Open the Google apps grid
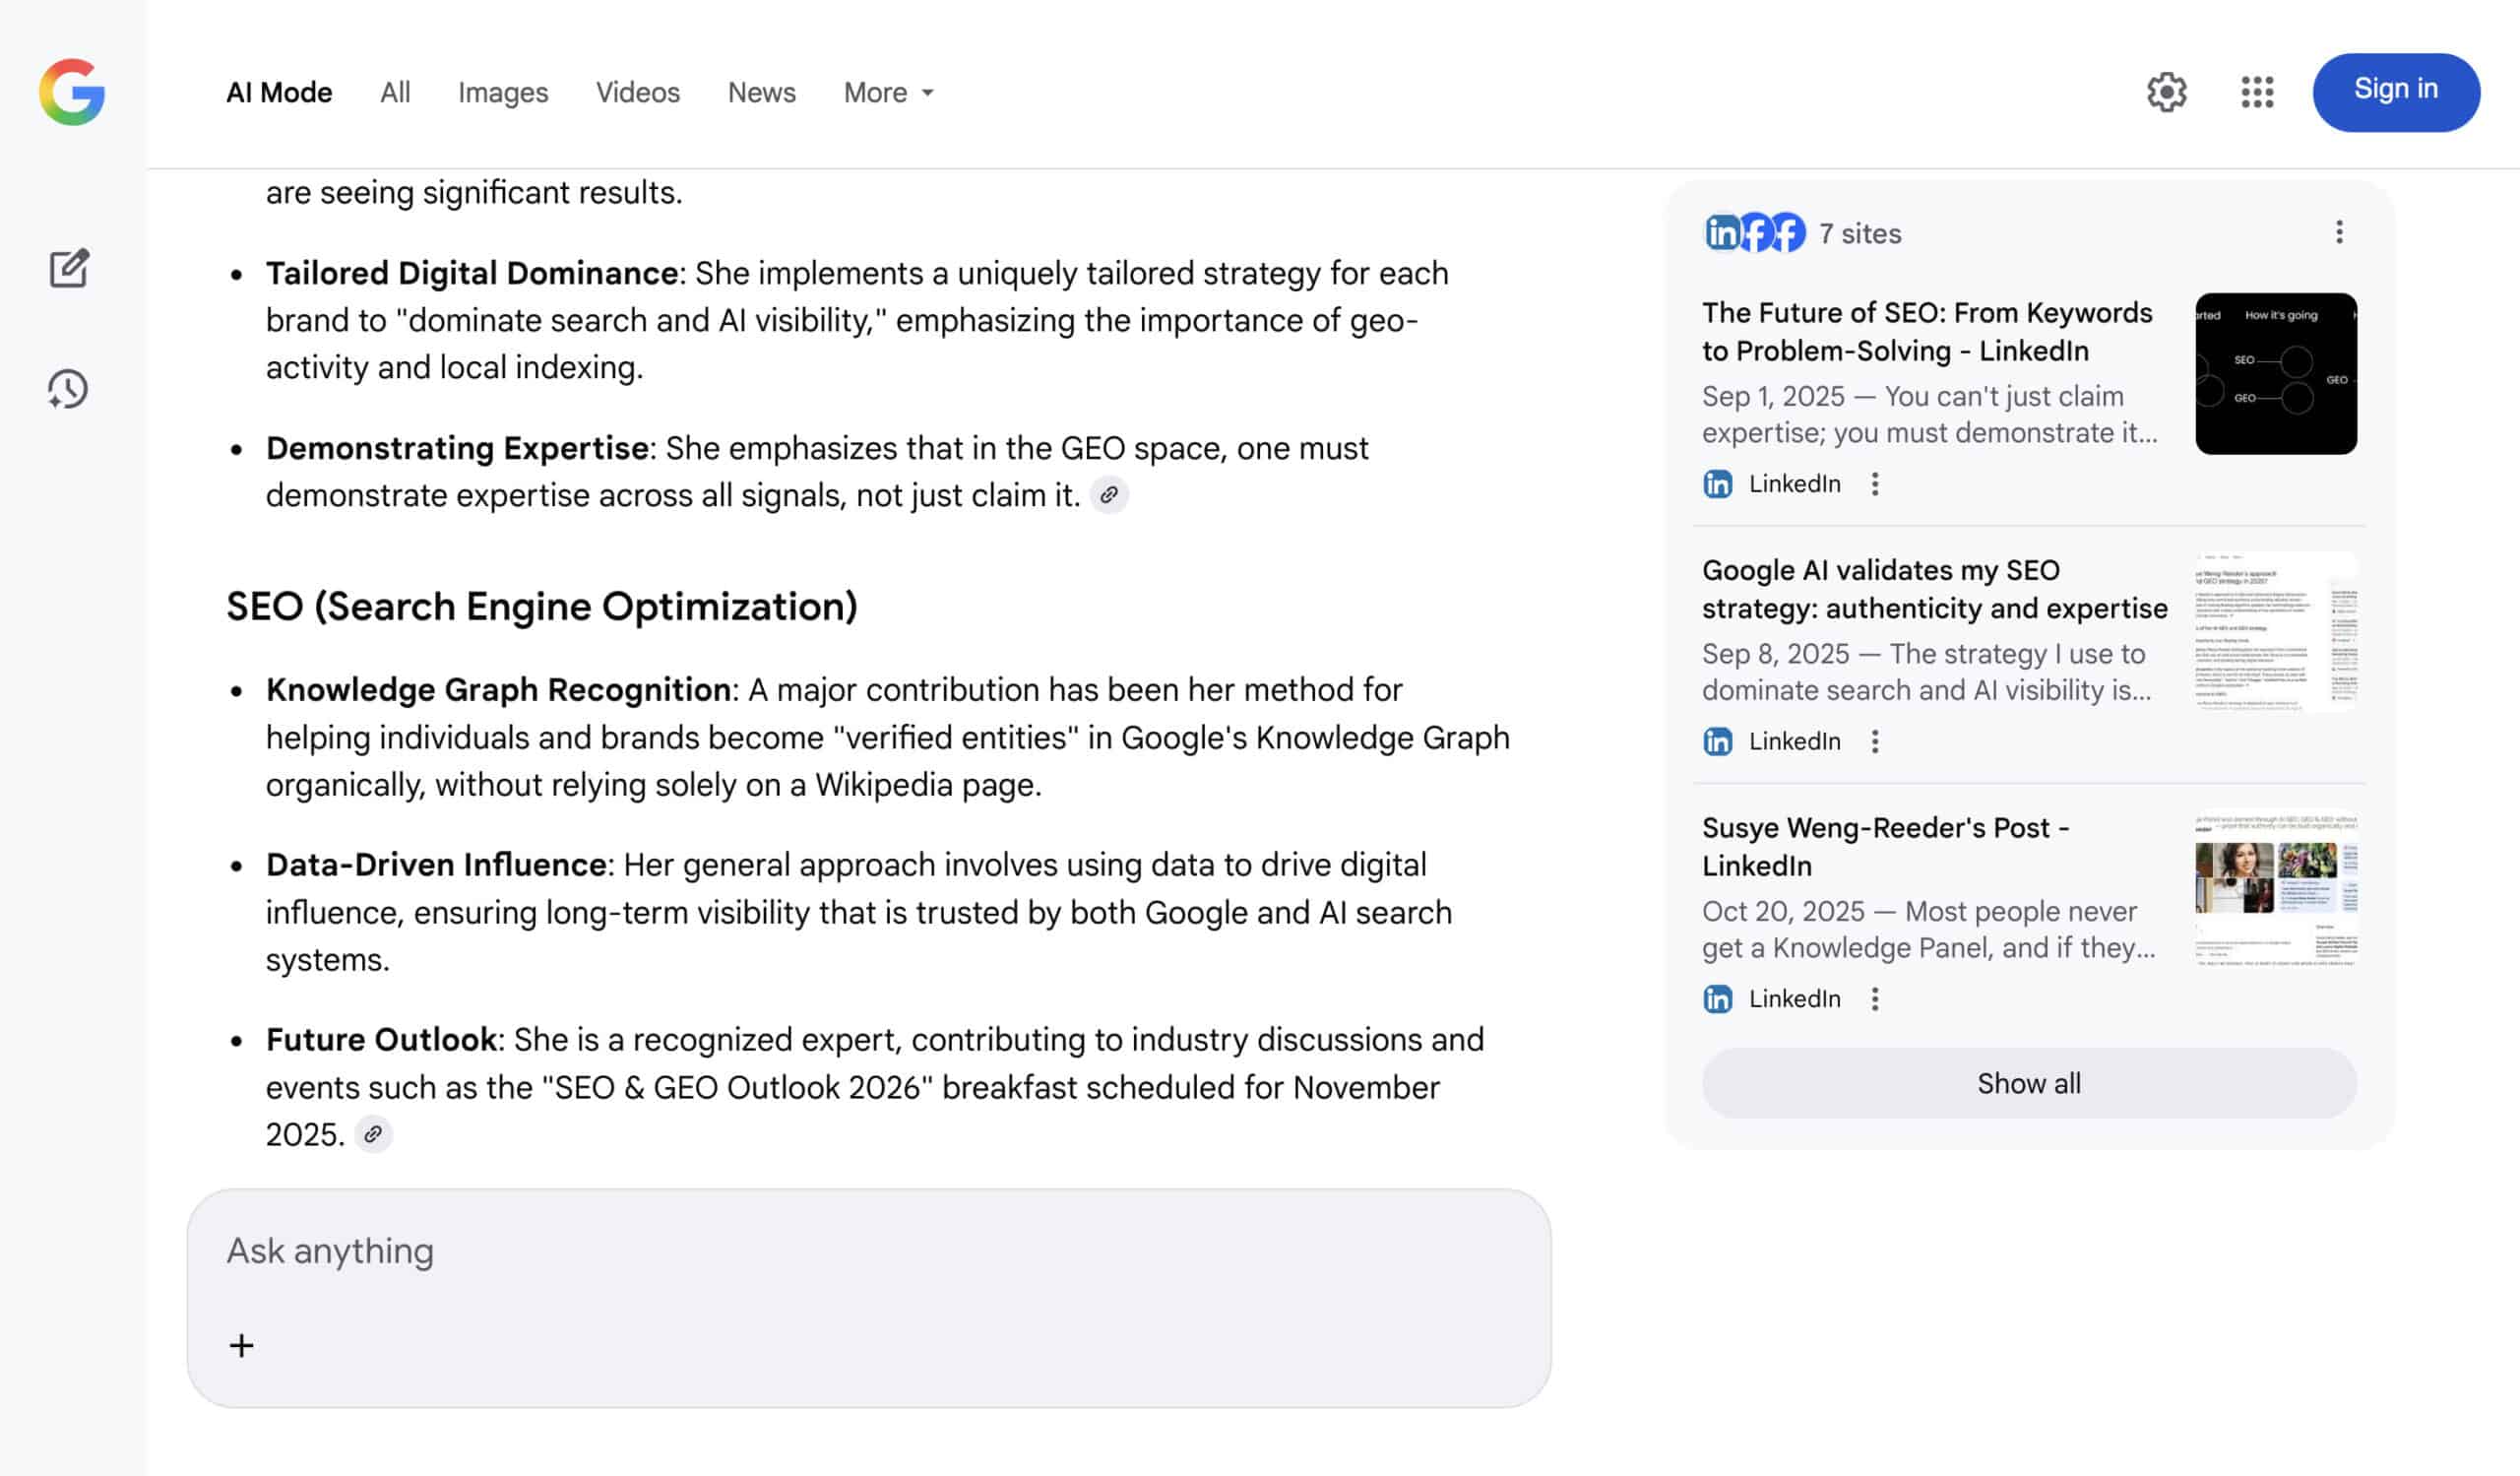2520x1476 pixels. point(2257,92)
